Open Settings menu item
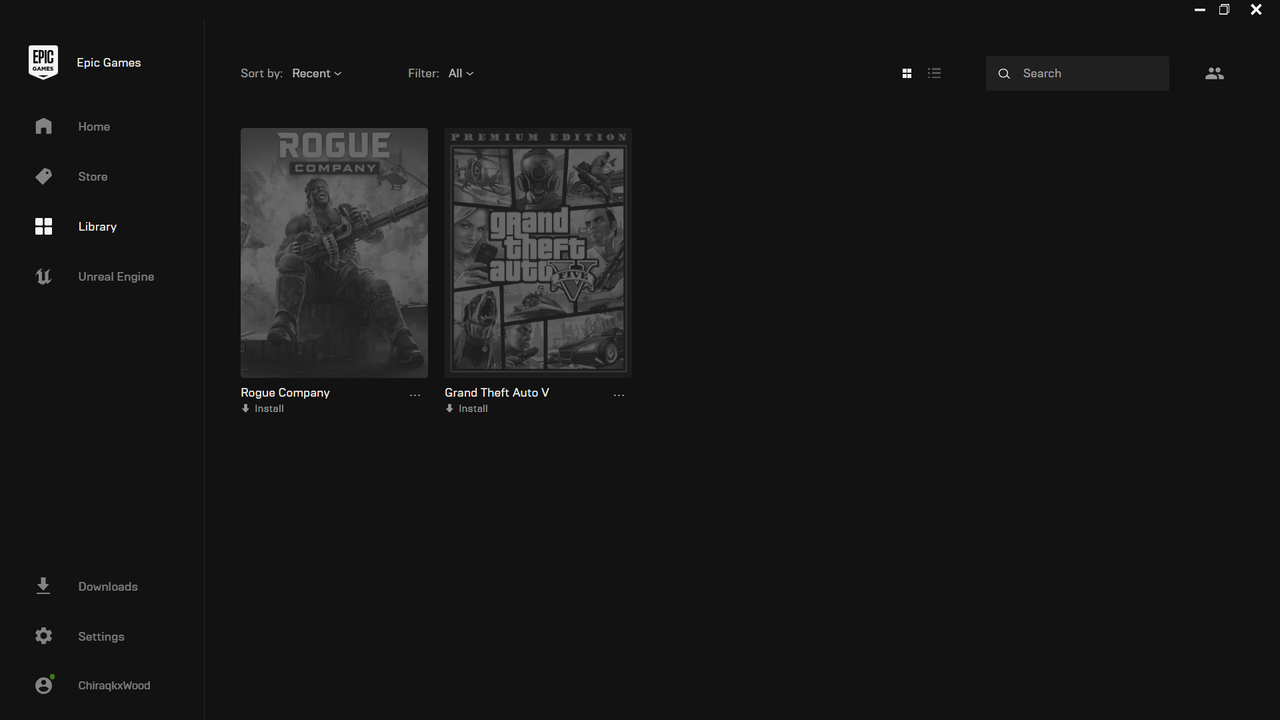1280x720 pixels. coord(102,636)
